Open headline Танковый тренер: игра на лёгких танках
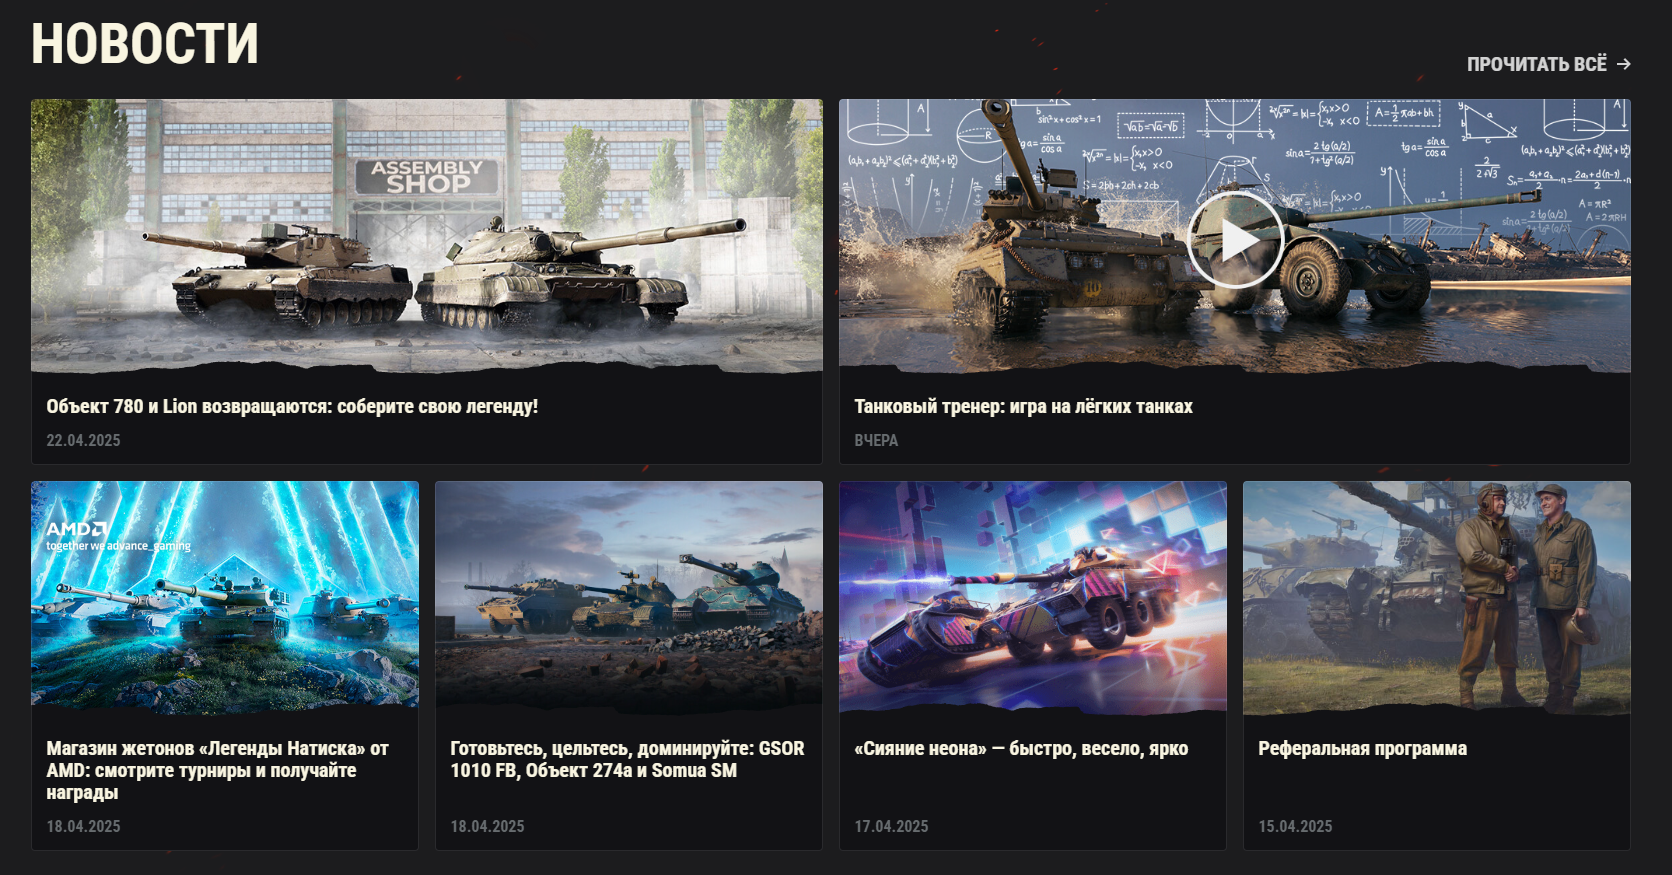Image resolution: width=1672 pixels, height=875 pixels. tap(1023, 406)
